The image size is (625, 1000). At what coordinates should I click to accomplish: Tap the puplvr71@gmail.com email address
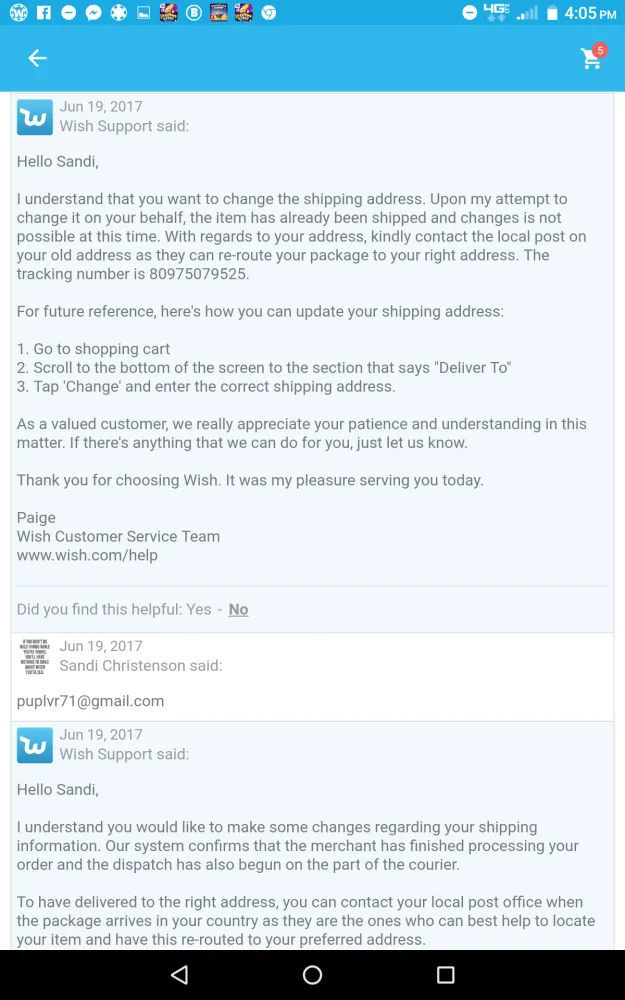[90, 701]
